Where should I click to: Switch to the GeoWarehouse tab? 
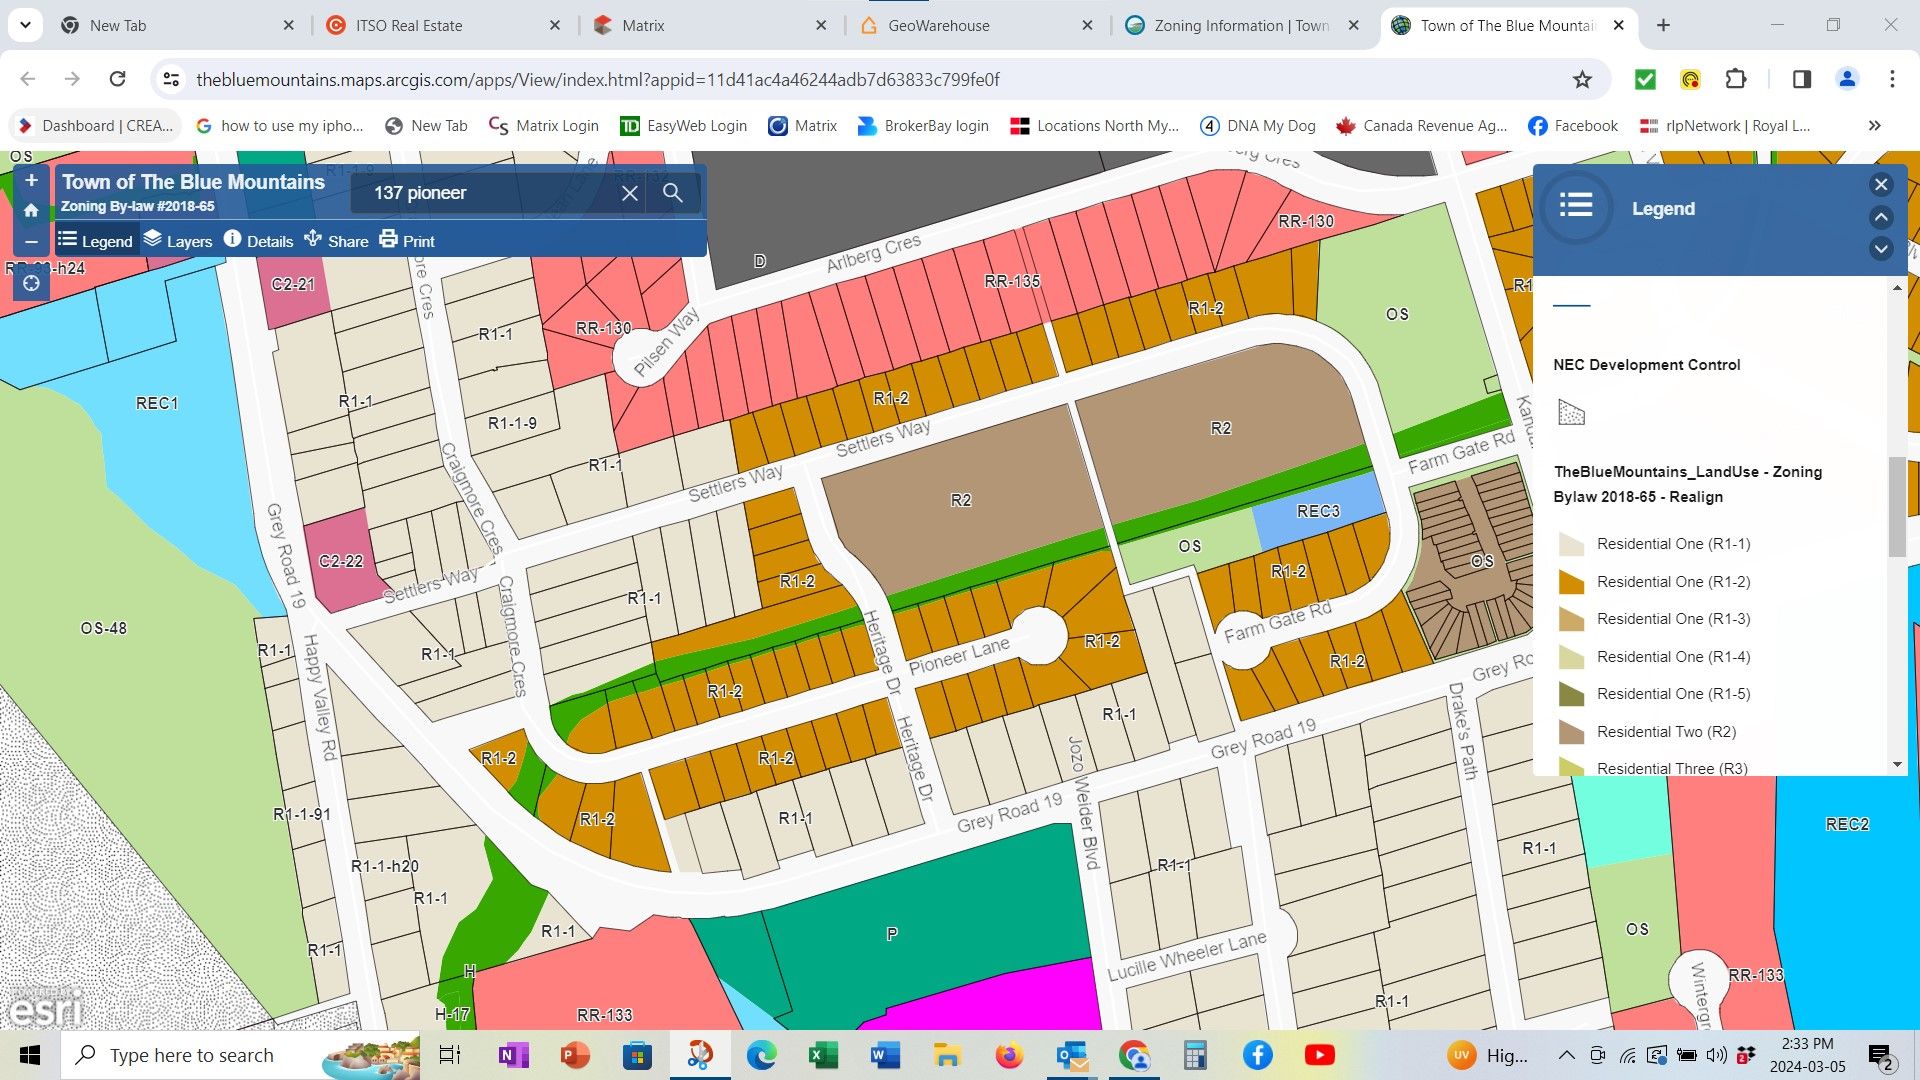click(x=938, y=26)
